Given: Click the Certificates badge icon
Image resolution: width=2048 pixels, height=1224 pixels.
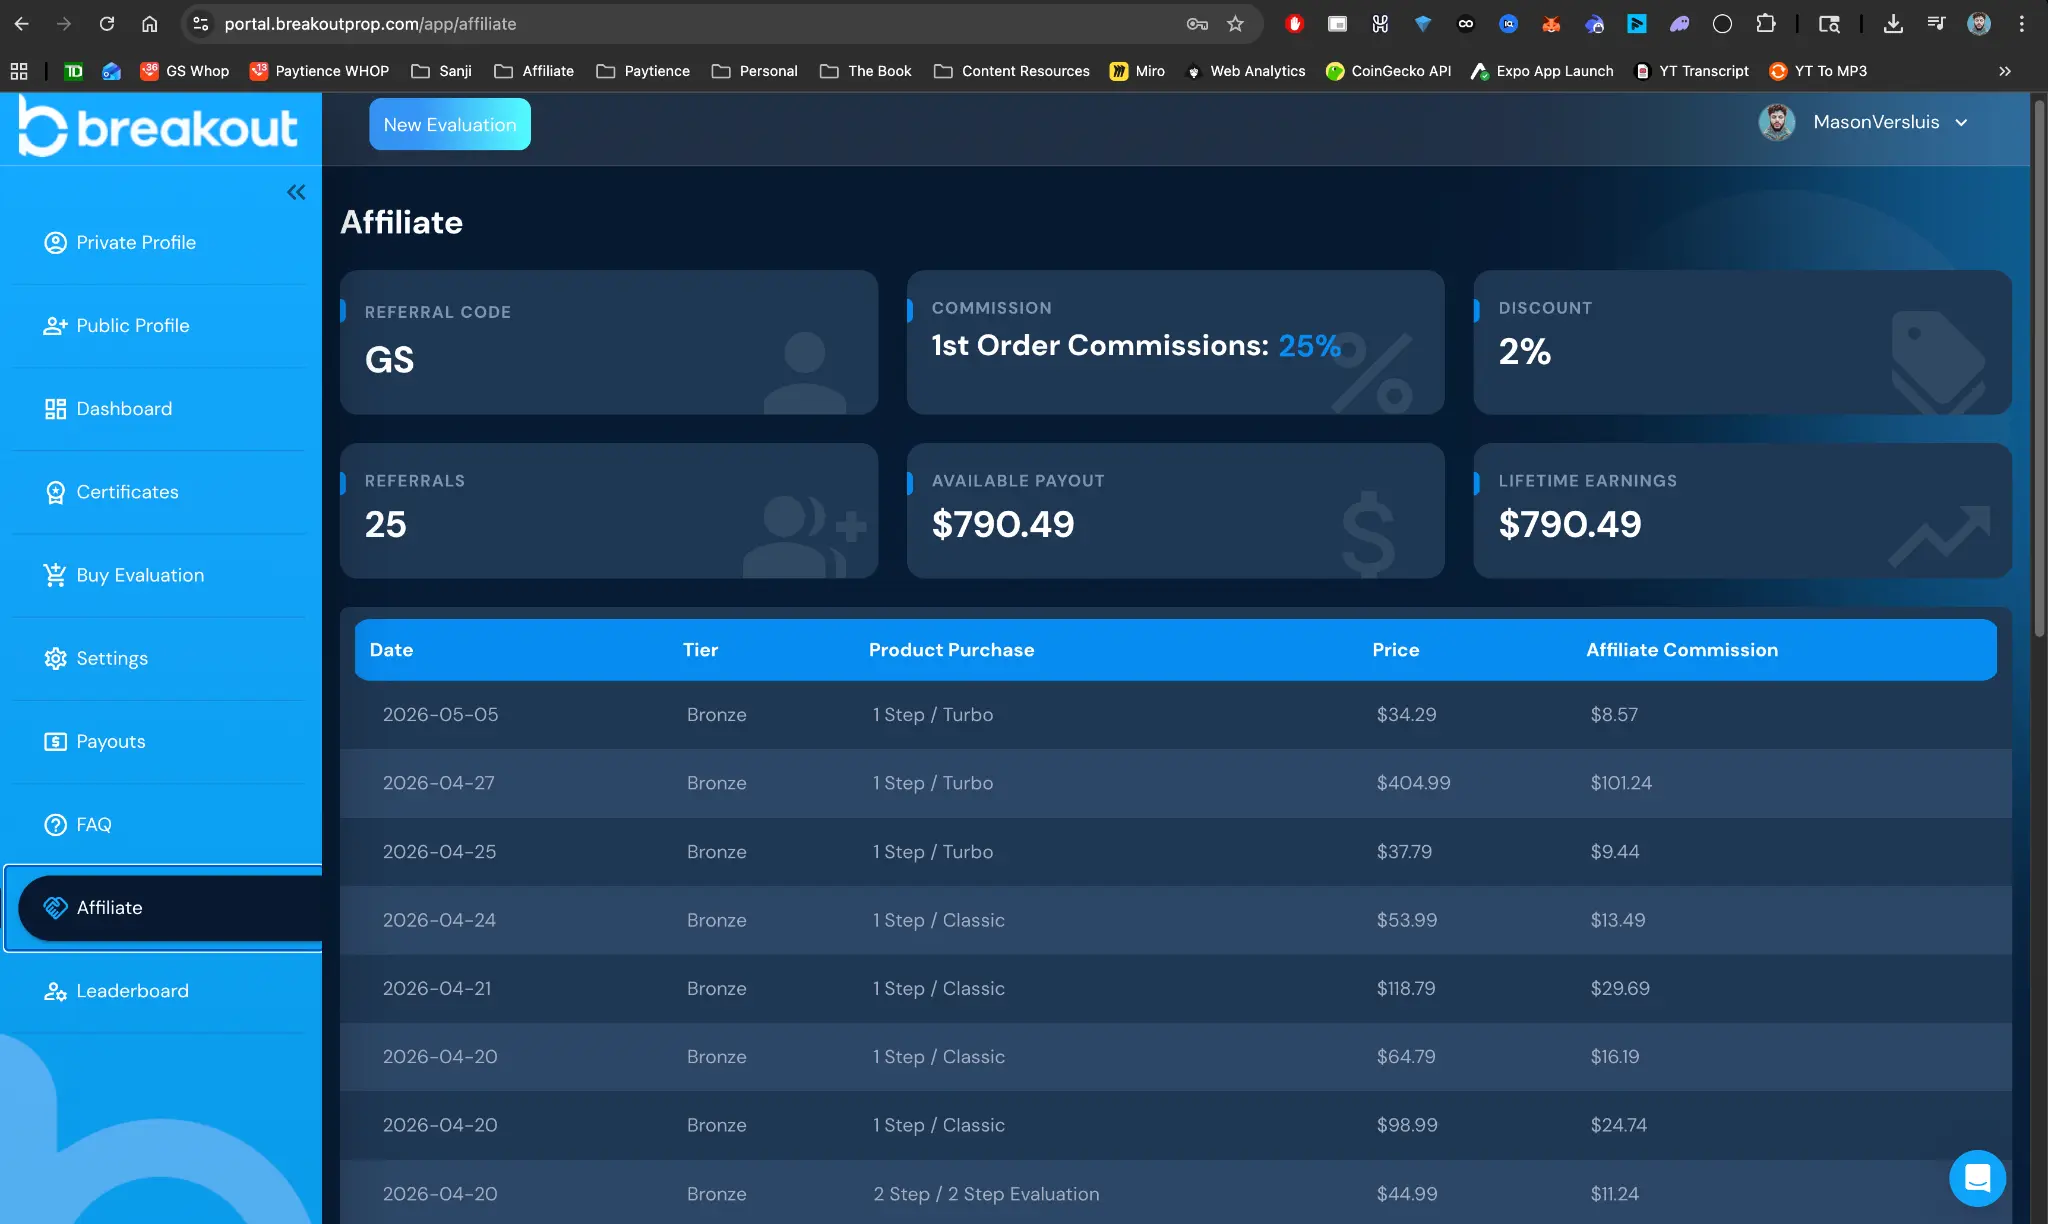Looking at the screenshot, I should (x=55, y=492).
